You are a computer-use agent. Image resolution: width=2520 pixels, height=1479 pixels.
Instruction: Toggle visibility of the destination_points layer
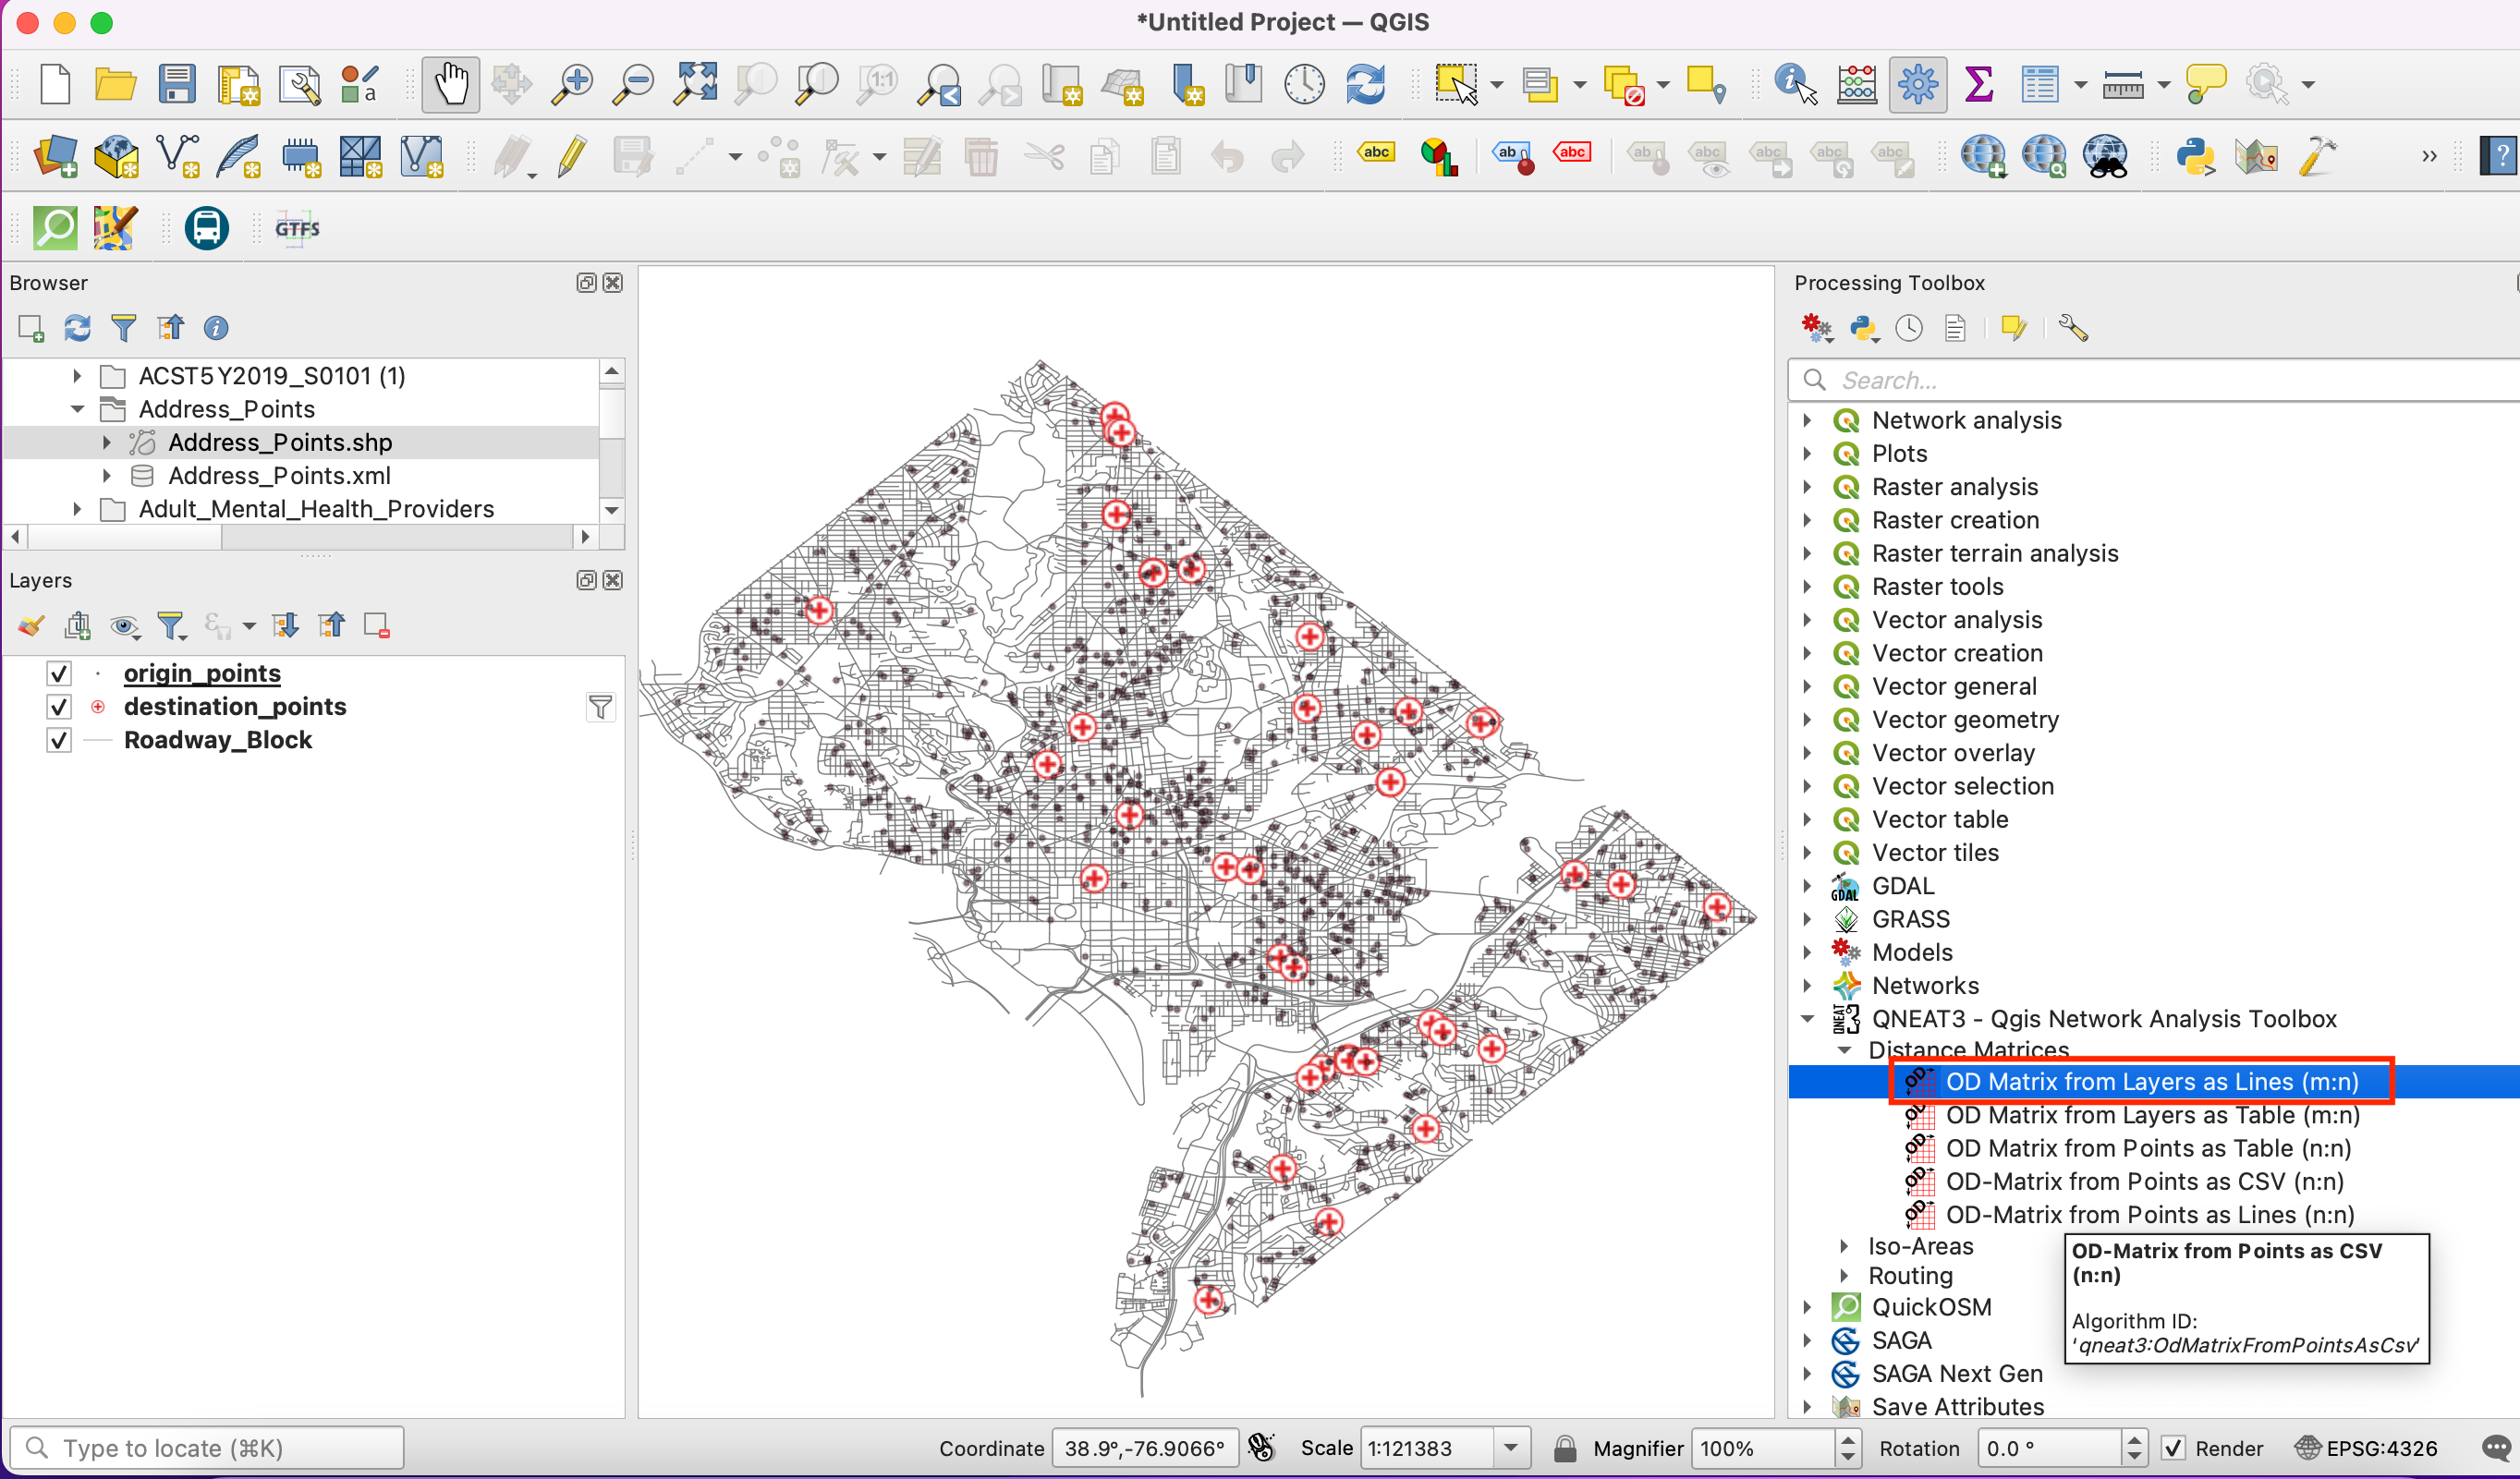59,707
